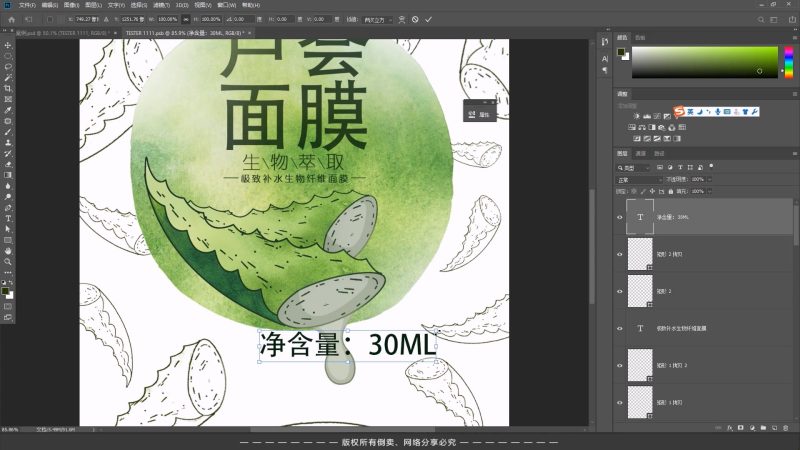The height and width of the screenshot is (450, 800).
Task: Click the foreground color swatch in toolbar
Action: (x=6, y=290)
